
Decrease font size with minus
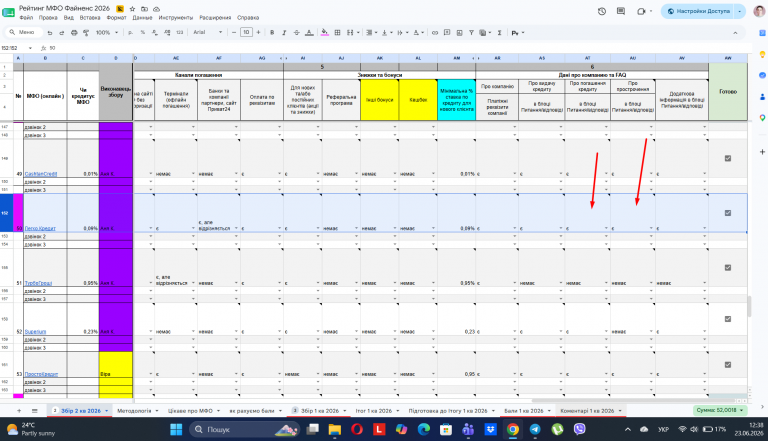234,32
